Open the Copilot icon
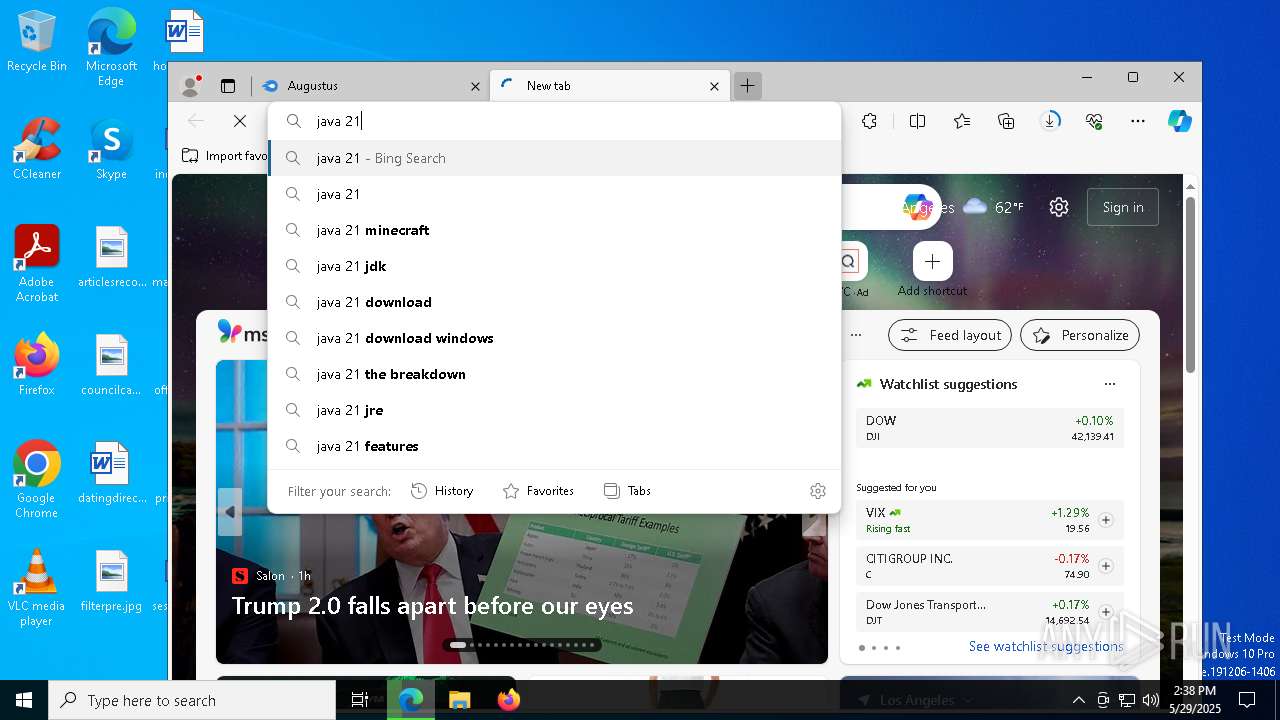The image size is (1280, 720). point(1180,121)
